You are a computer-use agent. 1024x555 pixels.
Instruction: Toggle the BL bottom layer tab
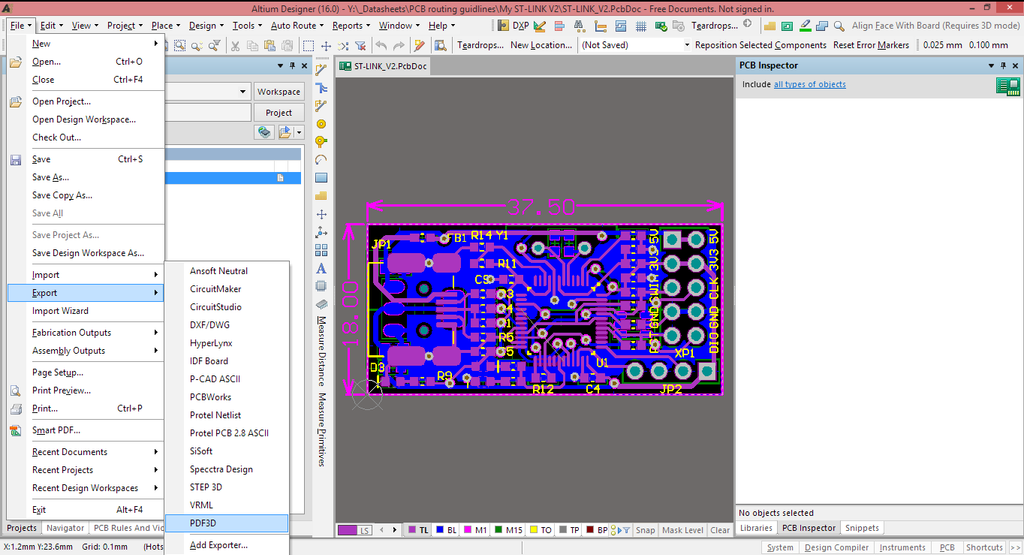click(446, 530)
